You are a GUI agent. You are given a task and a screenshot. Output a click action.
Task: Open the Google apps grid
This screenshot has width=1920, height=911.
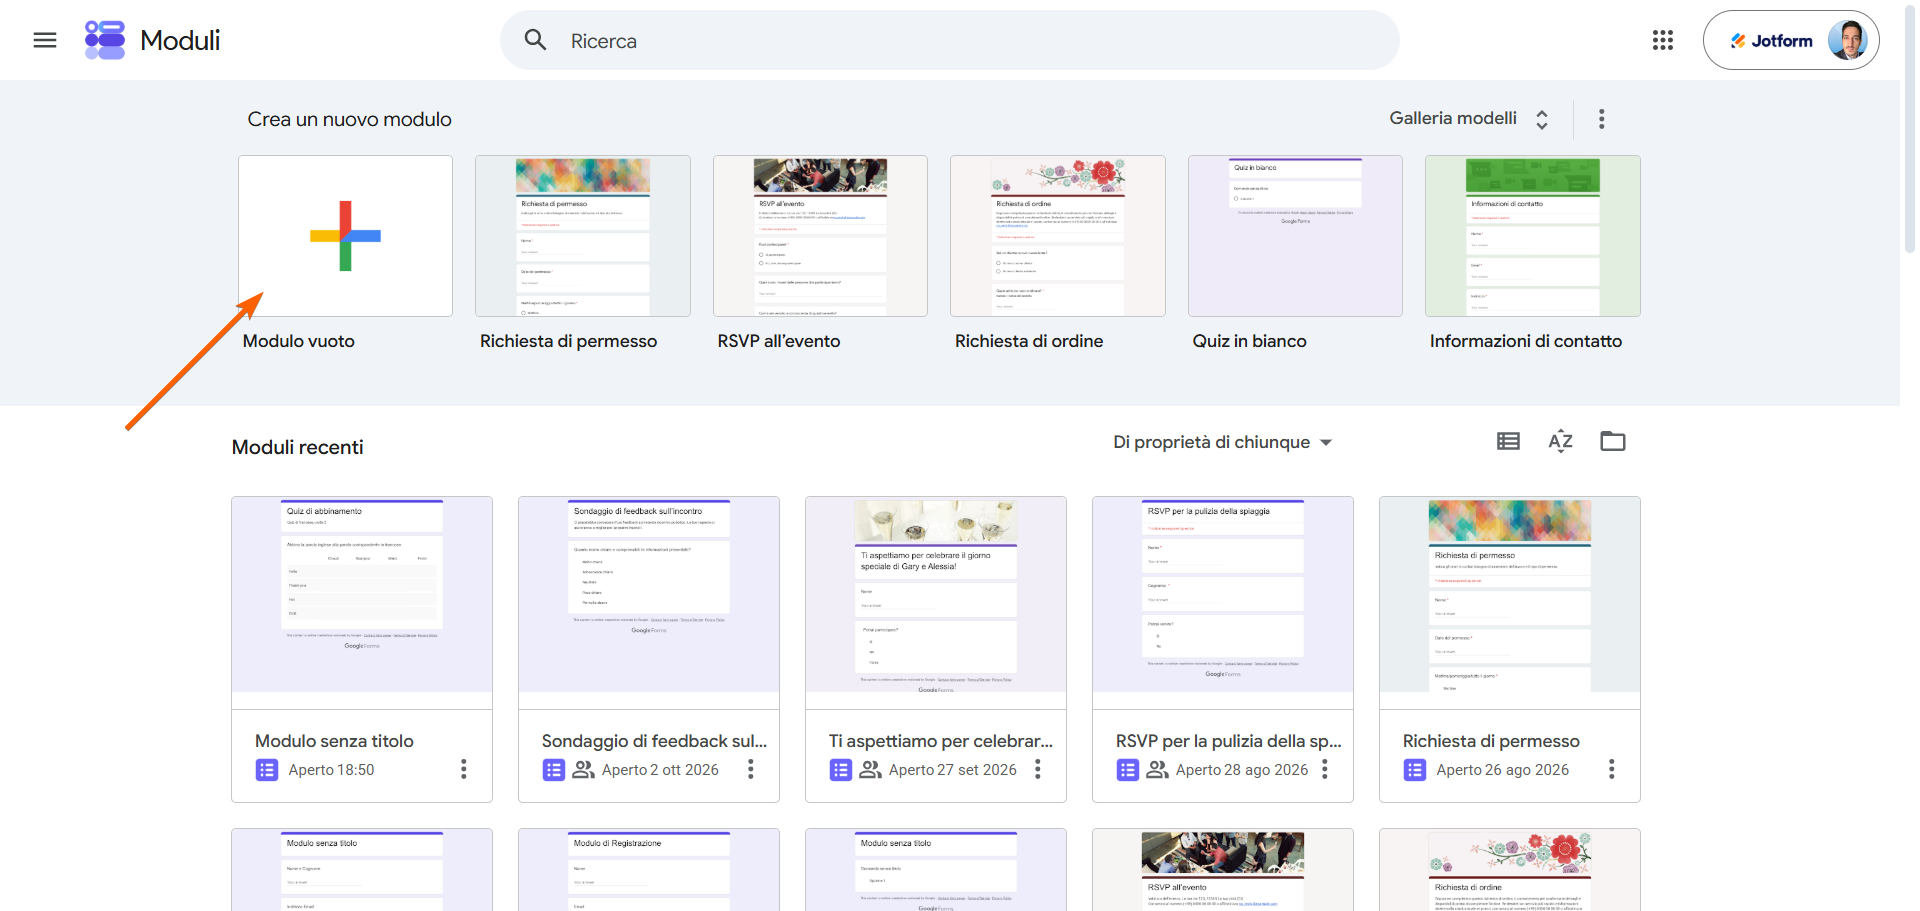click(1662, 40)
